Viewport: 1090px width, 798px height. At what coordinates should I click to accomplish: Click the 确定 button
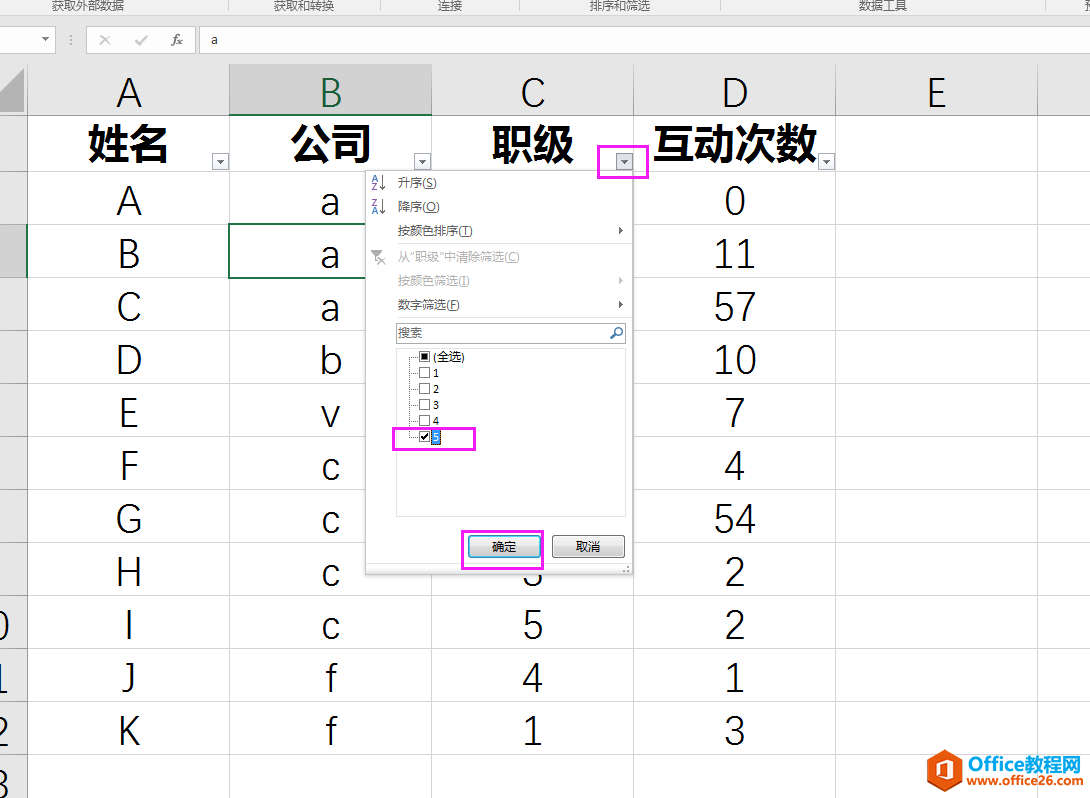point(504,547)
